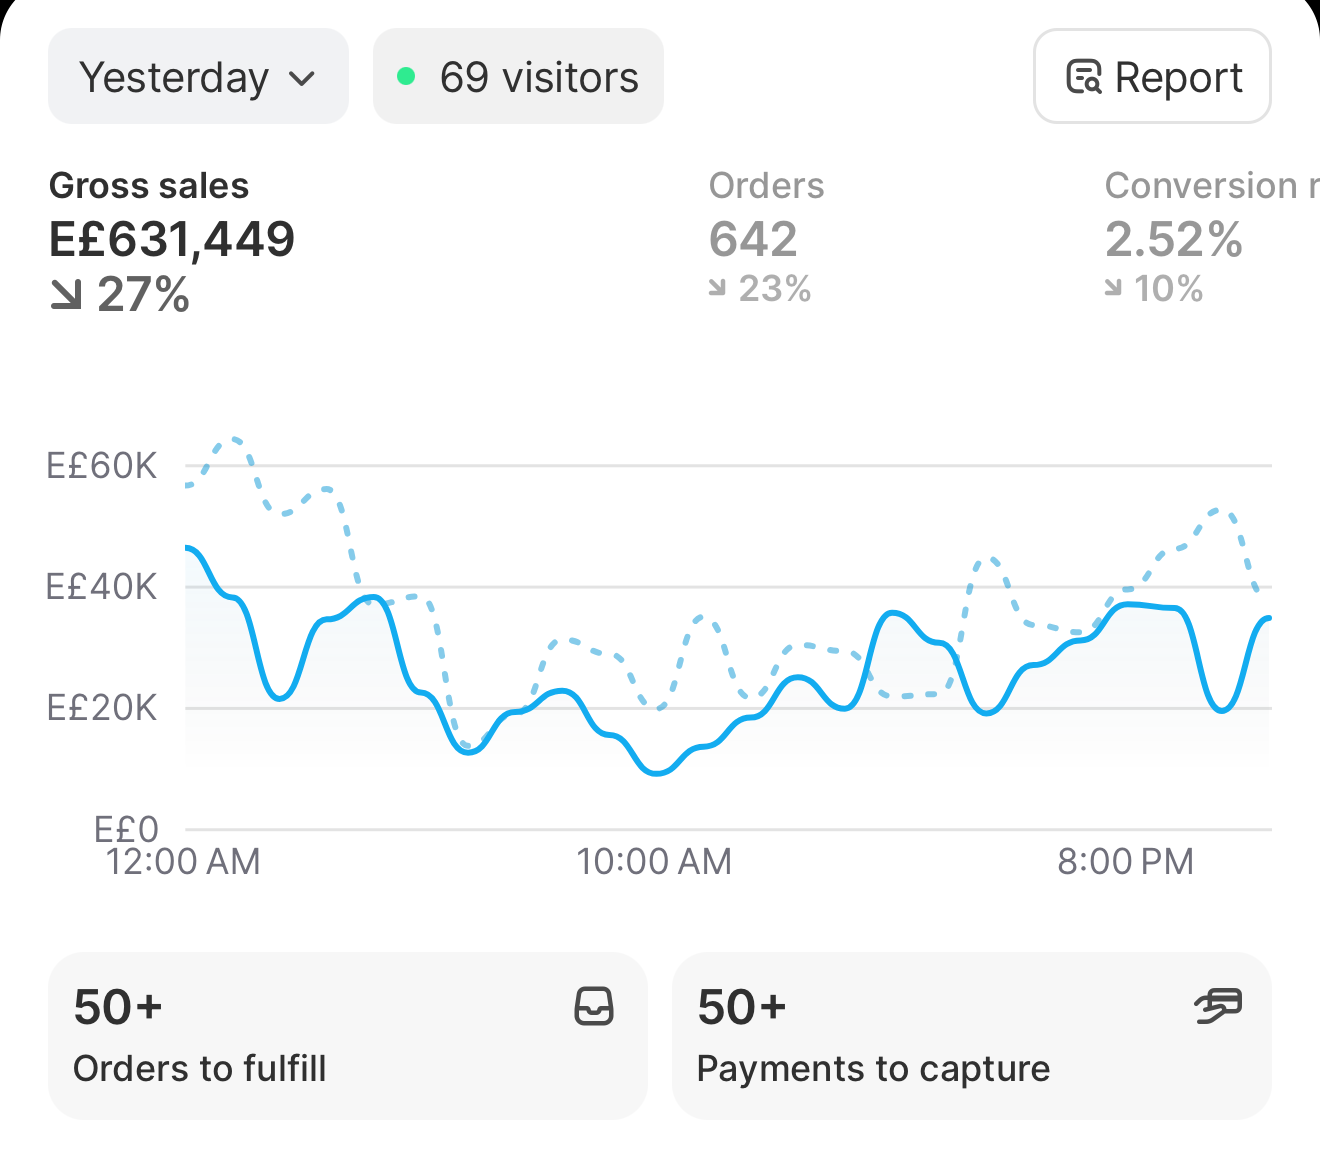Click the payment hand icon
Viewport: 1320px width, 1158px height.
coord(1218,1006)
